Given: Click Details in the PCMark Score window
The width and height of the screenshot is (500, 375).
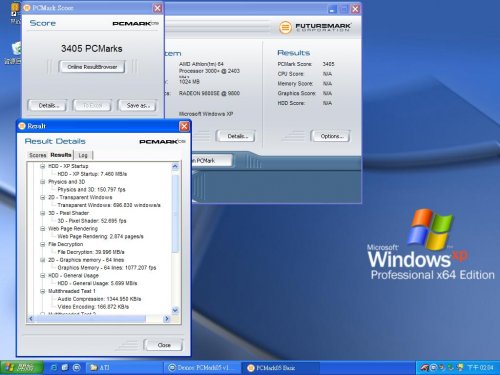Looking at the screenshot, I should coord(48,106).
